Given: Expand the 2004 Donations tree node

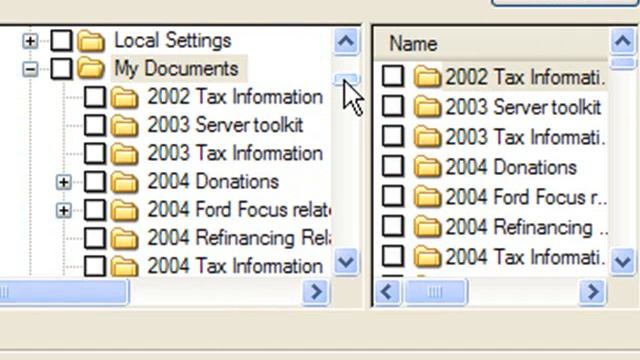Looking at the screenshot, I should point(64,182).
